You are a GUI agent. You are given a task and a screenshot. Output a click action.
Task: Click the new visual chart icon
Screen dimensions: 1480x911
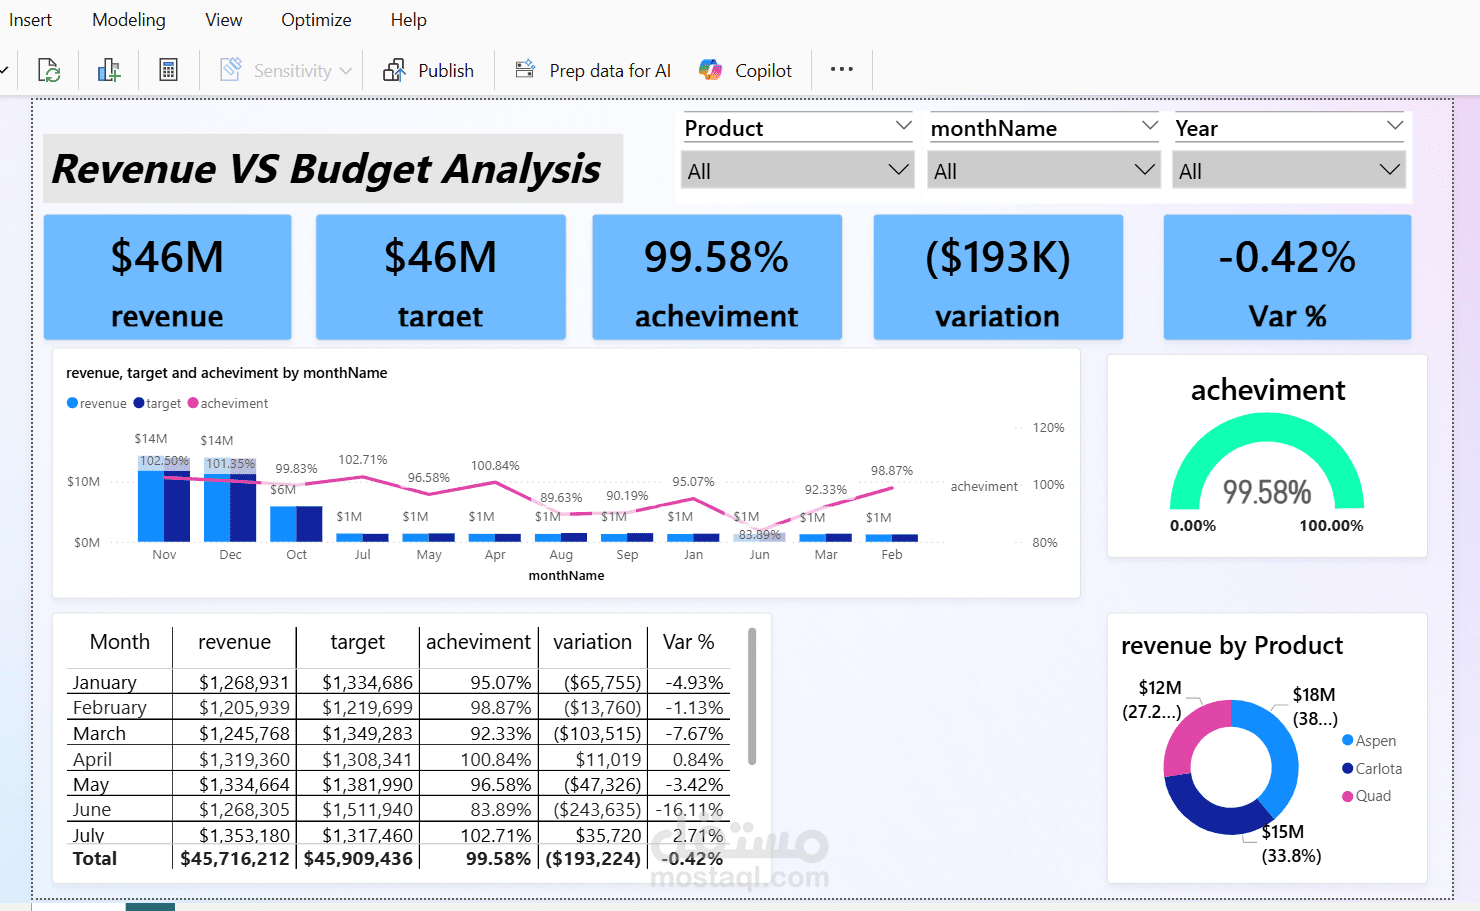coord(109,70)
